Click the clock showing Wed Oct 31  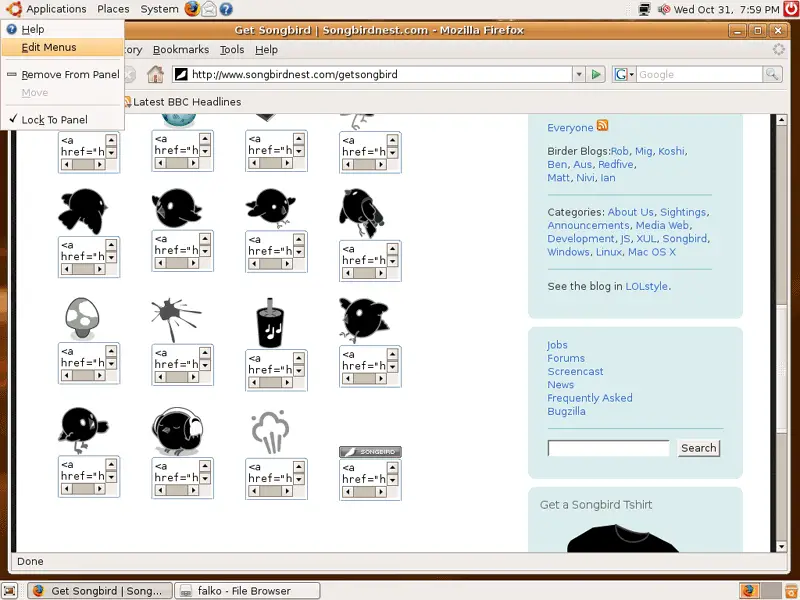pos(727,9)
